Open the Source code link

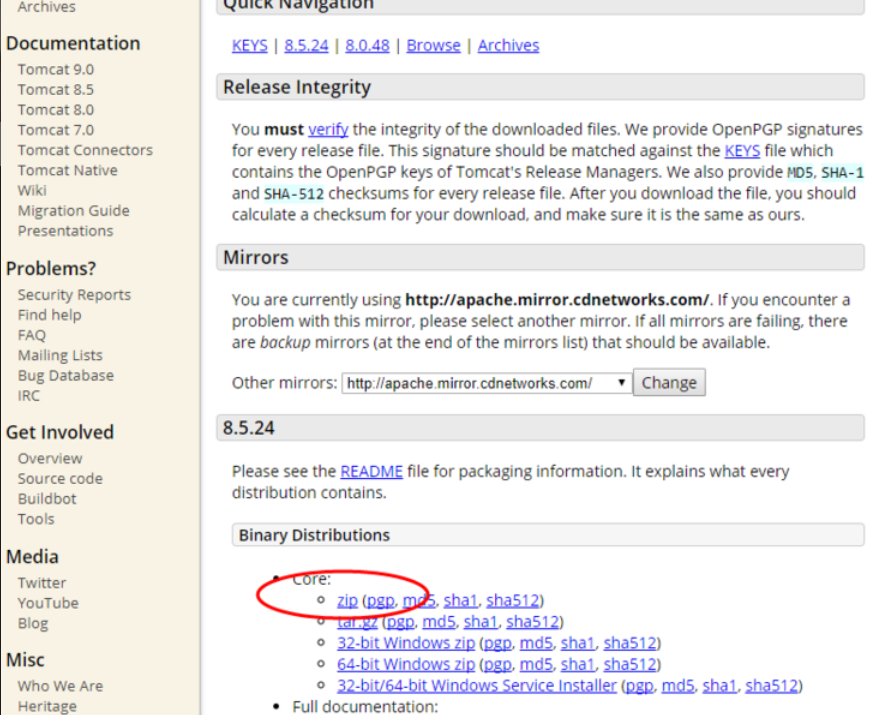60,479
